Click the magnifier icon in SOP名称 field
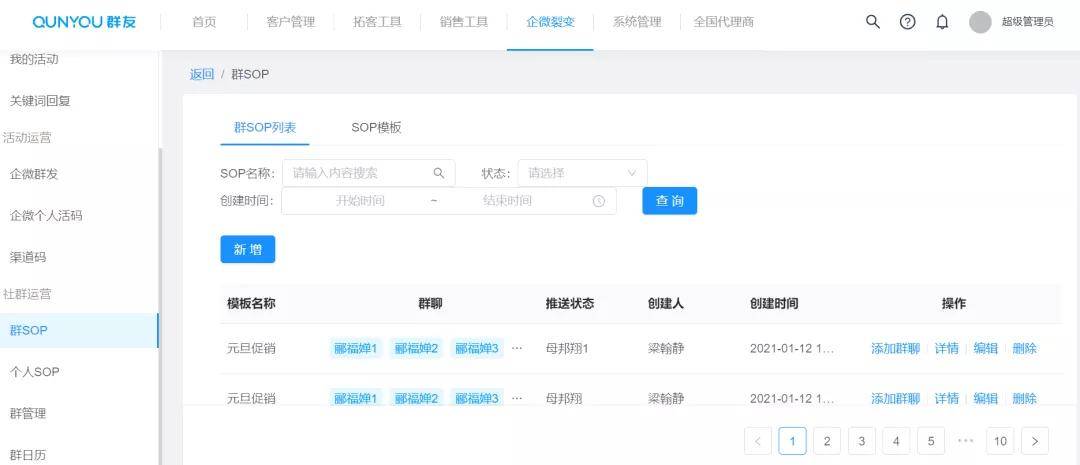Screen dimensions: 1080x465 tap(439, 173)
